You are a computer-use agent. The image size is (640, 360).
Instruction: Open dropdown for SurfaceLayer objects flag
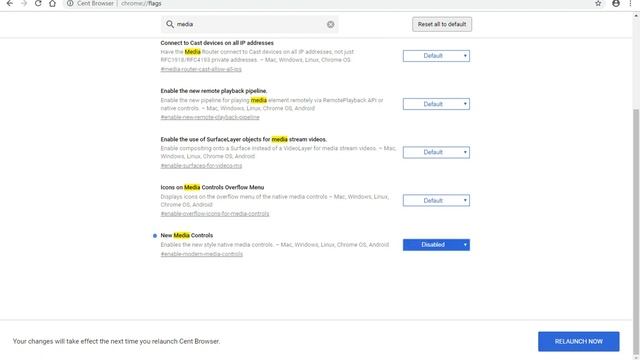click(x=436, y=152)
